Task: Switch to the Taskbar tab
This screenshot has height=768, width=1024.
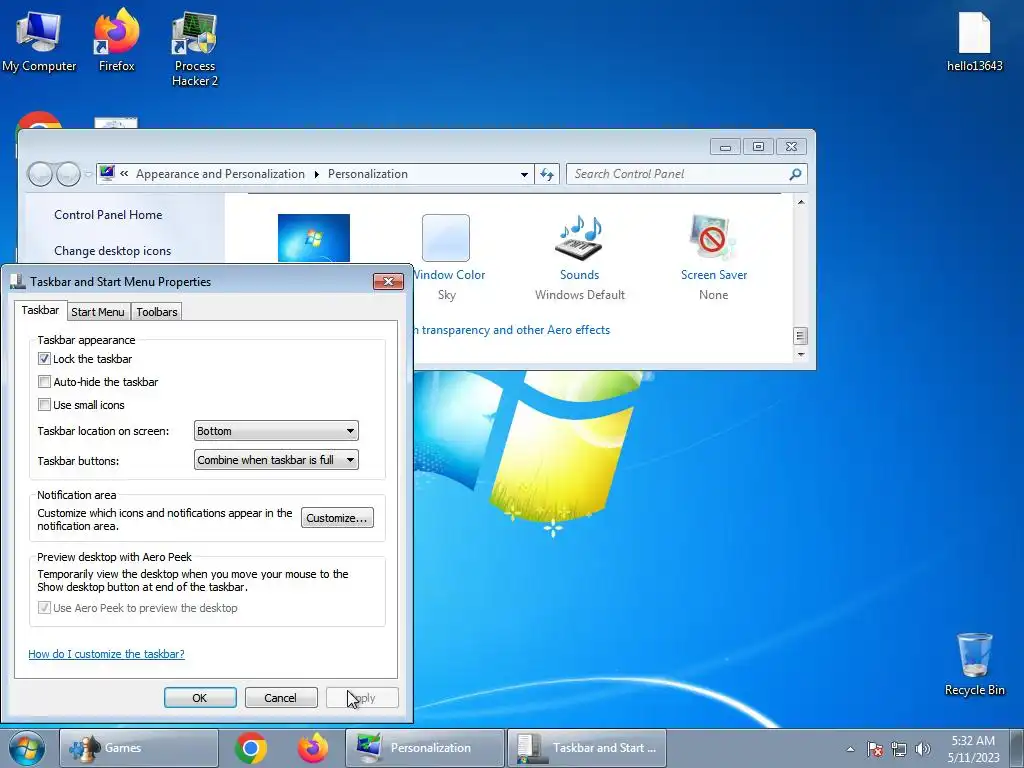Action: click(40, 310)
